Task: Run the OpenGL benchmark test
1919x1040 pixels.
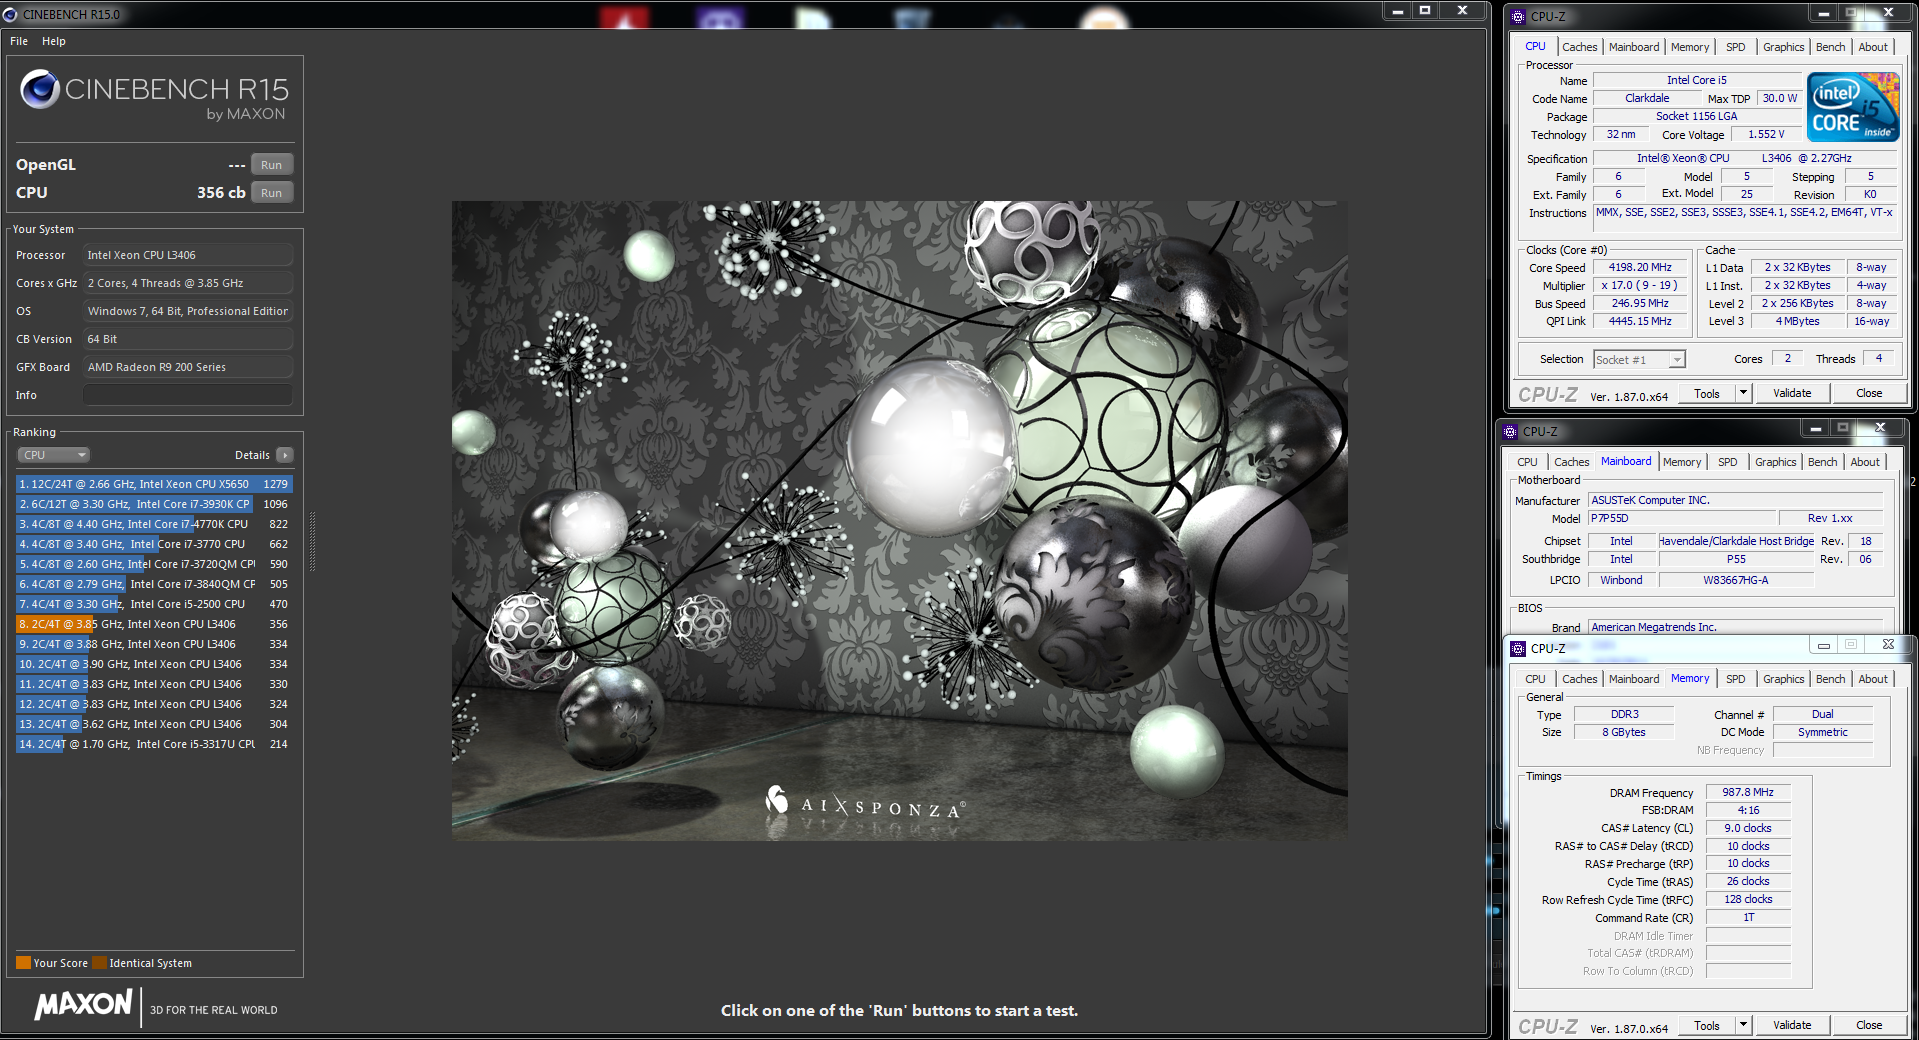Action: coord(271,165)
